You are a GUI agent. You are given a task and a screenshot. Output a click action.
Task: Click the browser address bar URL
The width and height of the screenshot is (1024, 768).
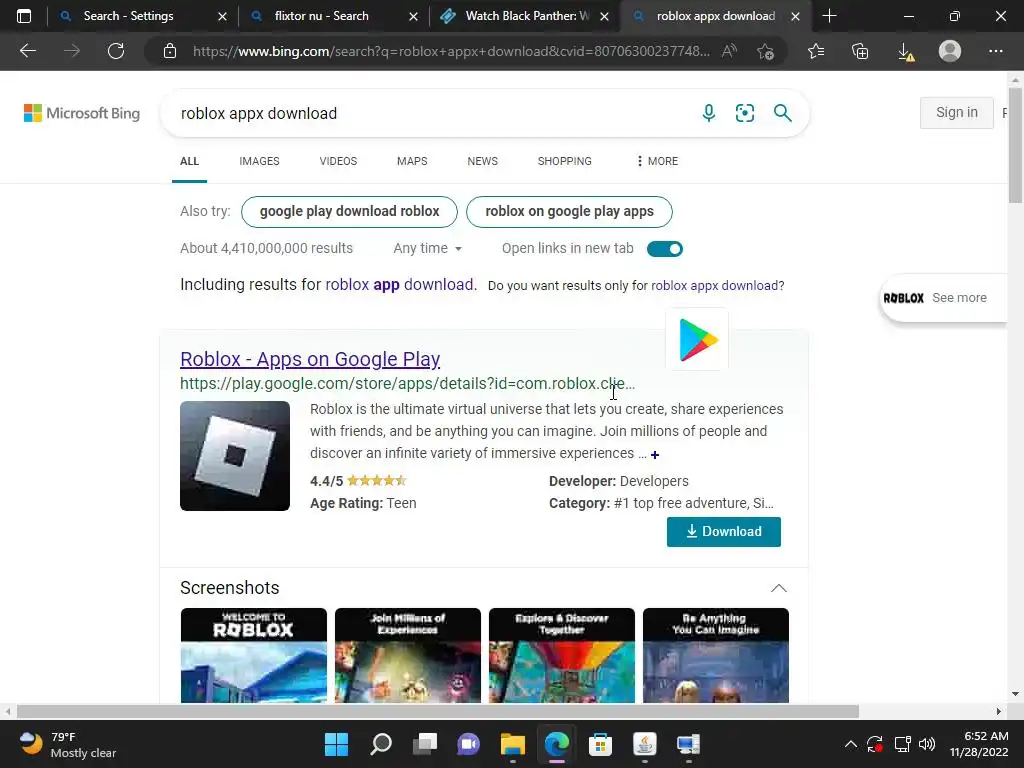[451, 51]
